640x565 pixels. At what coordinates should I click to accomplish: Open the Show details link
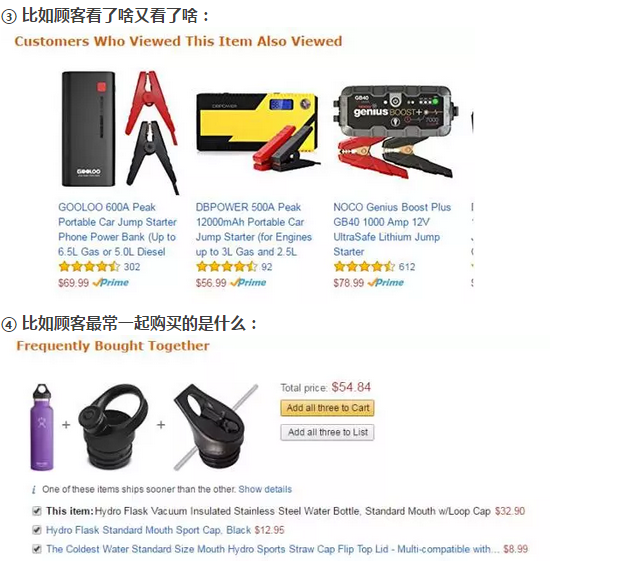pos(265,489)
